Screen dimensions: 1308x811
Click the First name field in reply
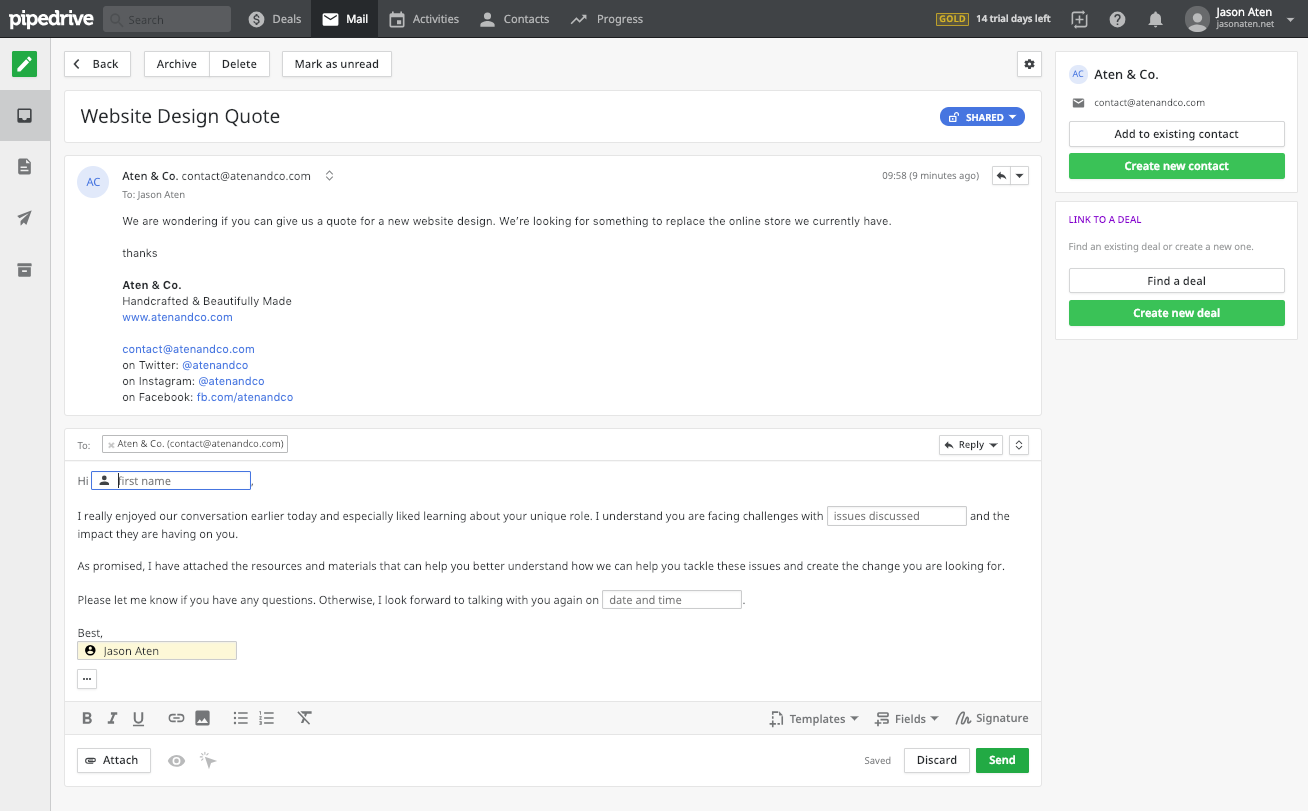[x=180, y=481]
